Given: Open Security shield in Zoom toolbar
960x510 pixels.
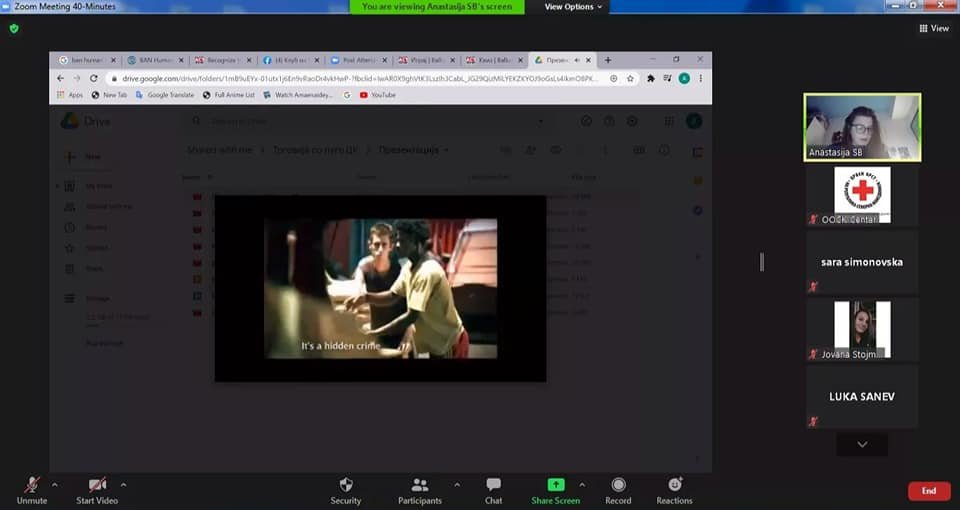Looking at the screenshot, I should [346, 491].
